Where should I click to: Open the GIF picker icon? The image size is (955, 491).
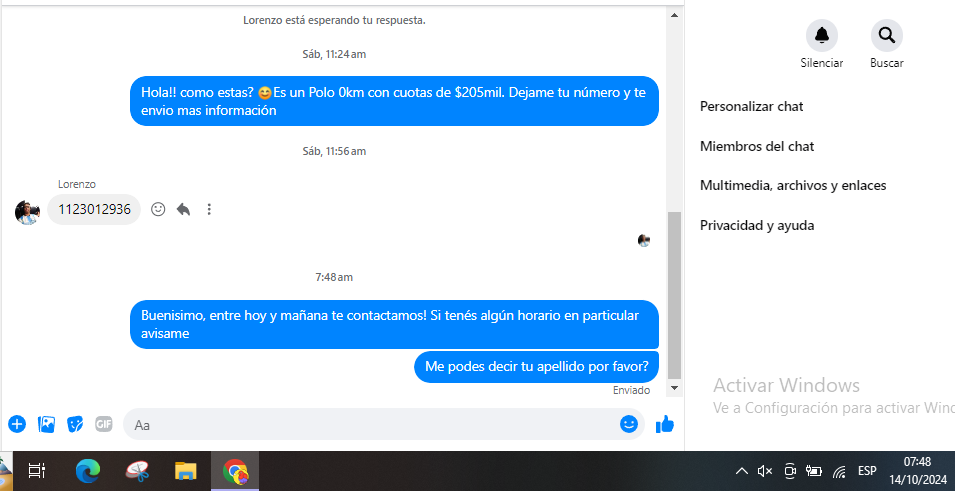coord(104,424)
